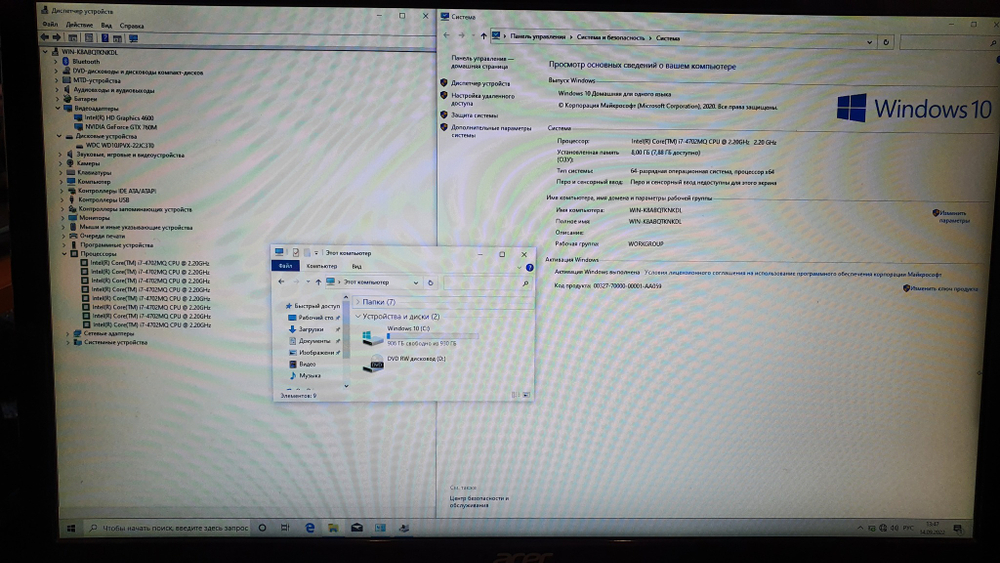Expand the Батареи category
The height and width of the screenshot is (563, 1000).
(57, 99)
